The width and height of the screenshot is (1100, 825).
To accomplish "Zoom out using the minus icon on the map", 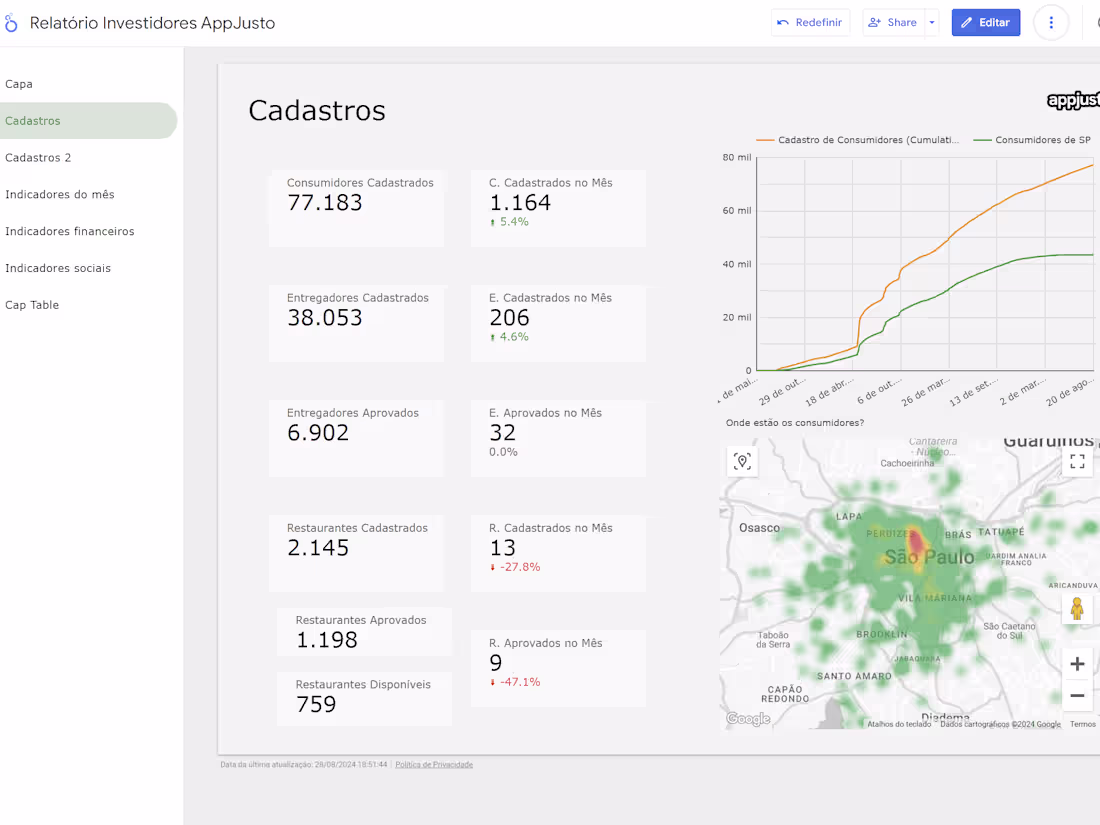I will pyautogui.click(x=1077, y=695).
